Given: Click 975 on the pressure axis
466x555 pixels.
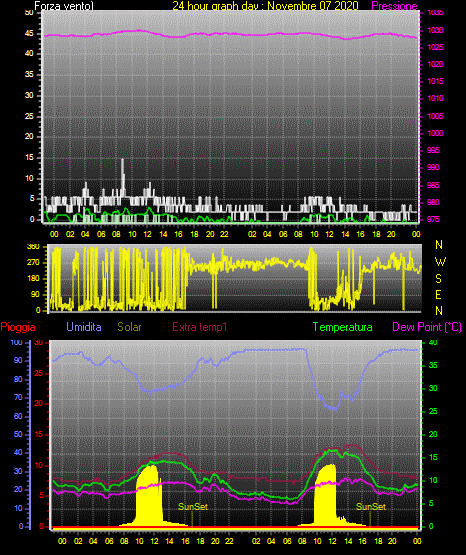Looking at the screenshot, I should click(433, 219).
